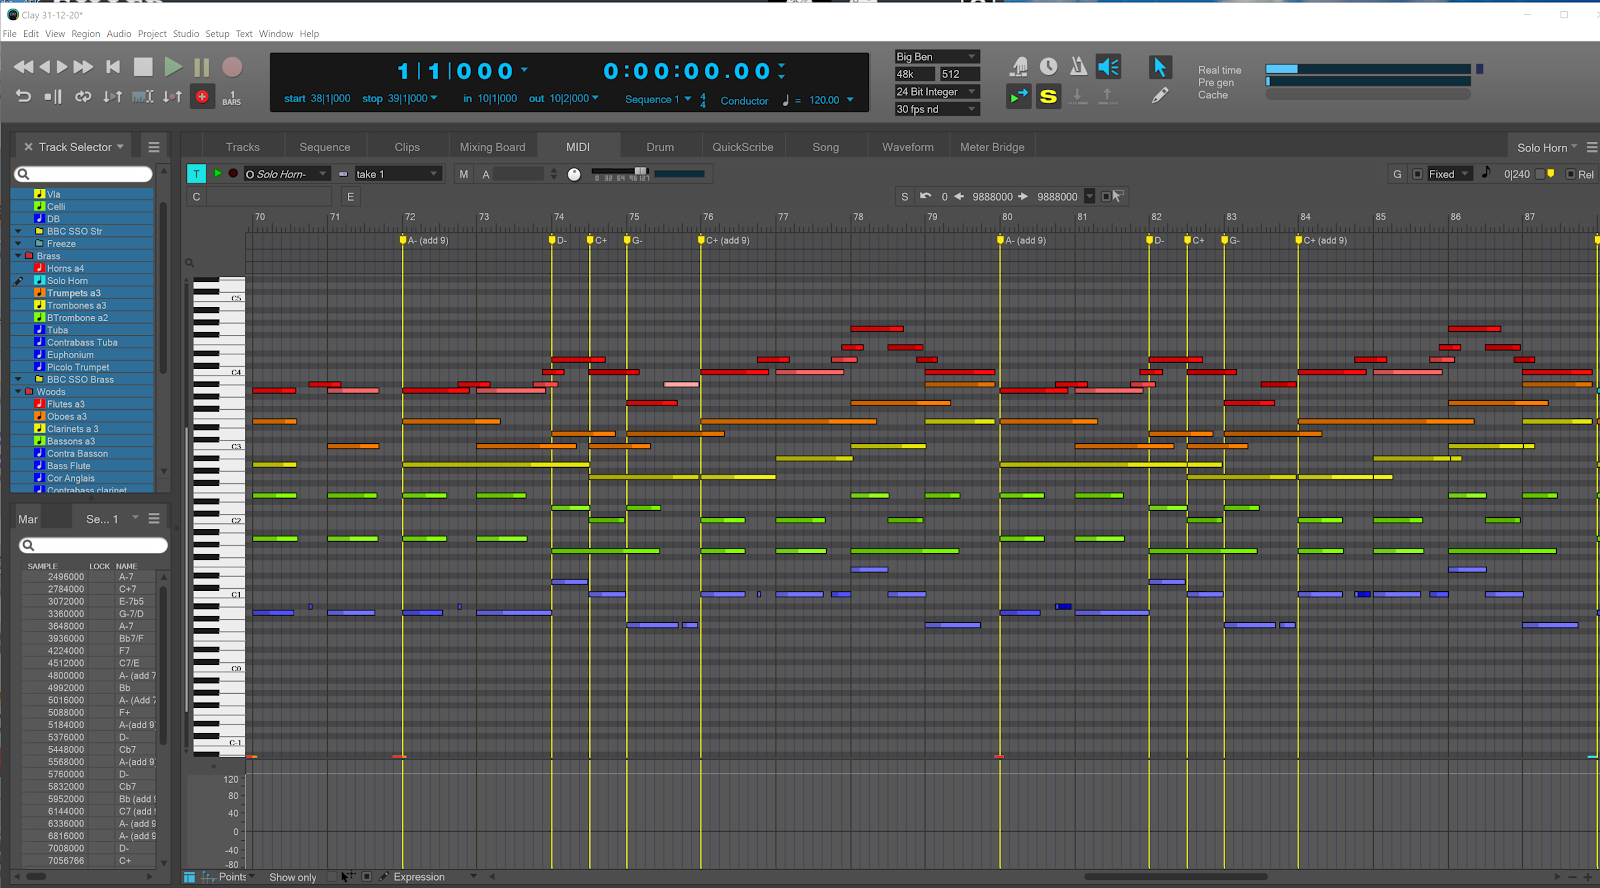The image size is (1600, 888).
Task: Toggle the yellow Solo mode S button
Action: pos(1048,96)
